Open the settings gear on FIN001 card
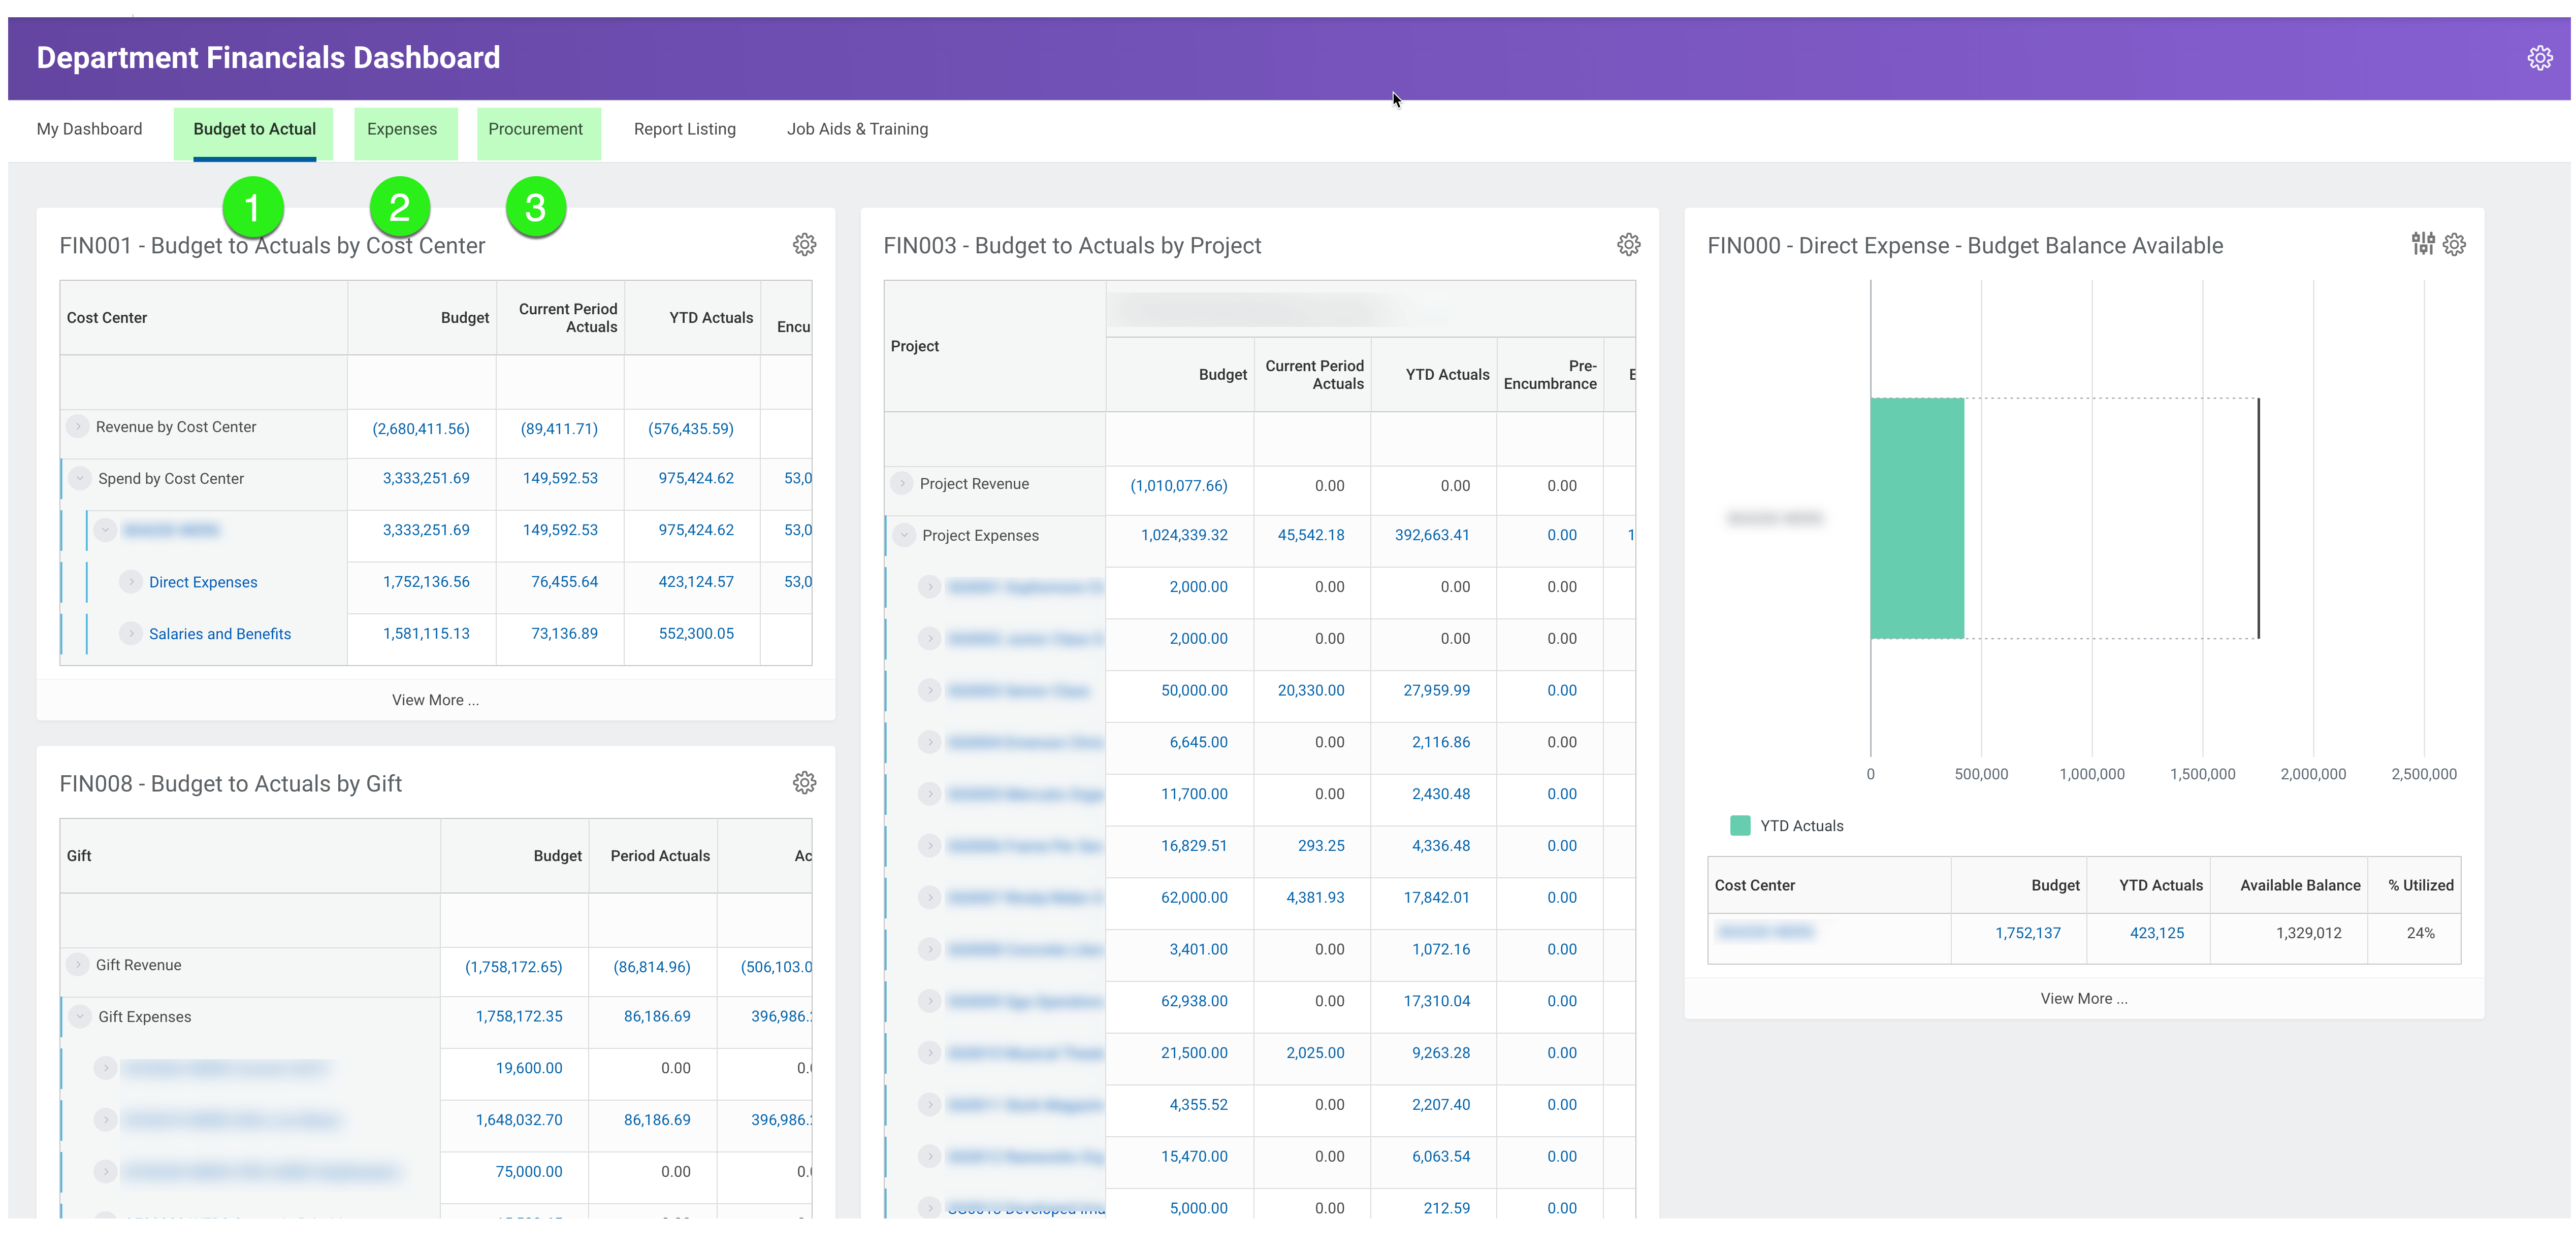The height and width of the screenshot is (1253, 2576). [804, 244]
